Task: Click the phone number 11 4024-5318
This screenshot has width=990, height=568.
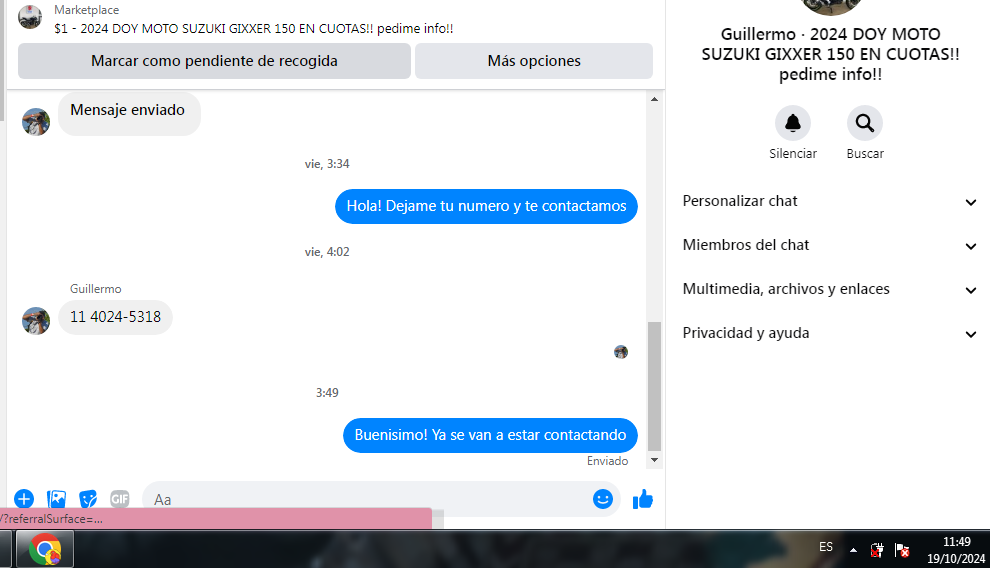Action: pos(115,317)
